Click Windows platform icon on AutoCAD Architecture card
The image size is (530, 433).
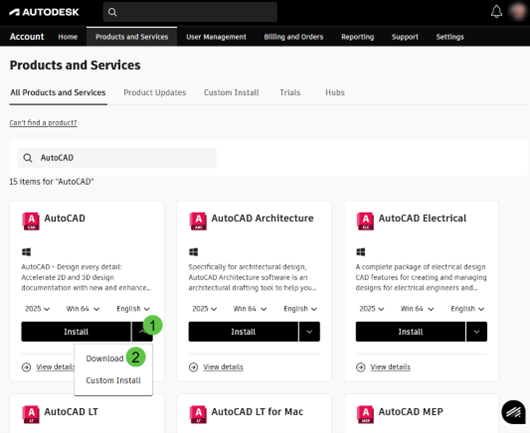tap(193, 252)
